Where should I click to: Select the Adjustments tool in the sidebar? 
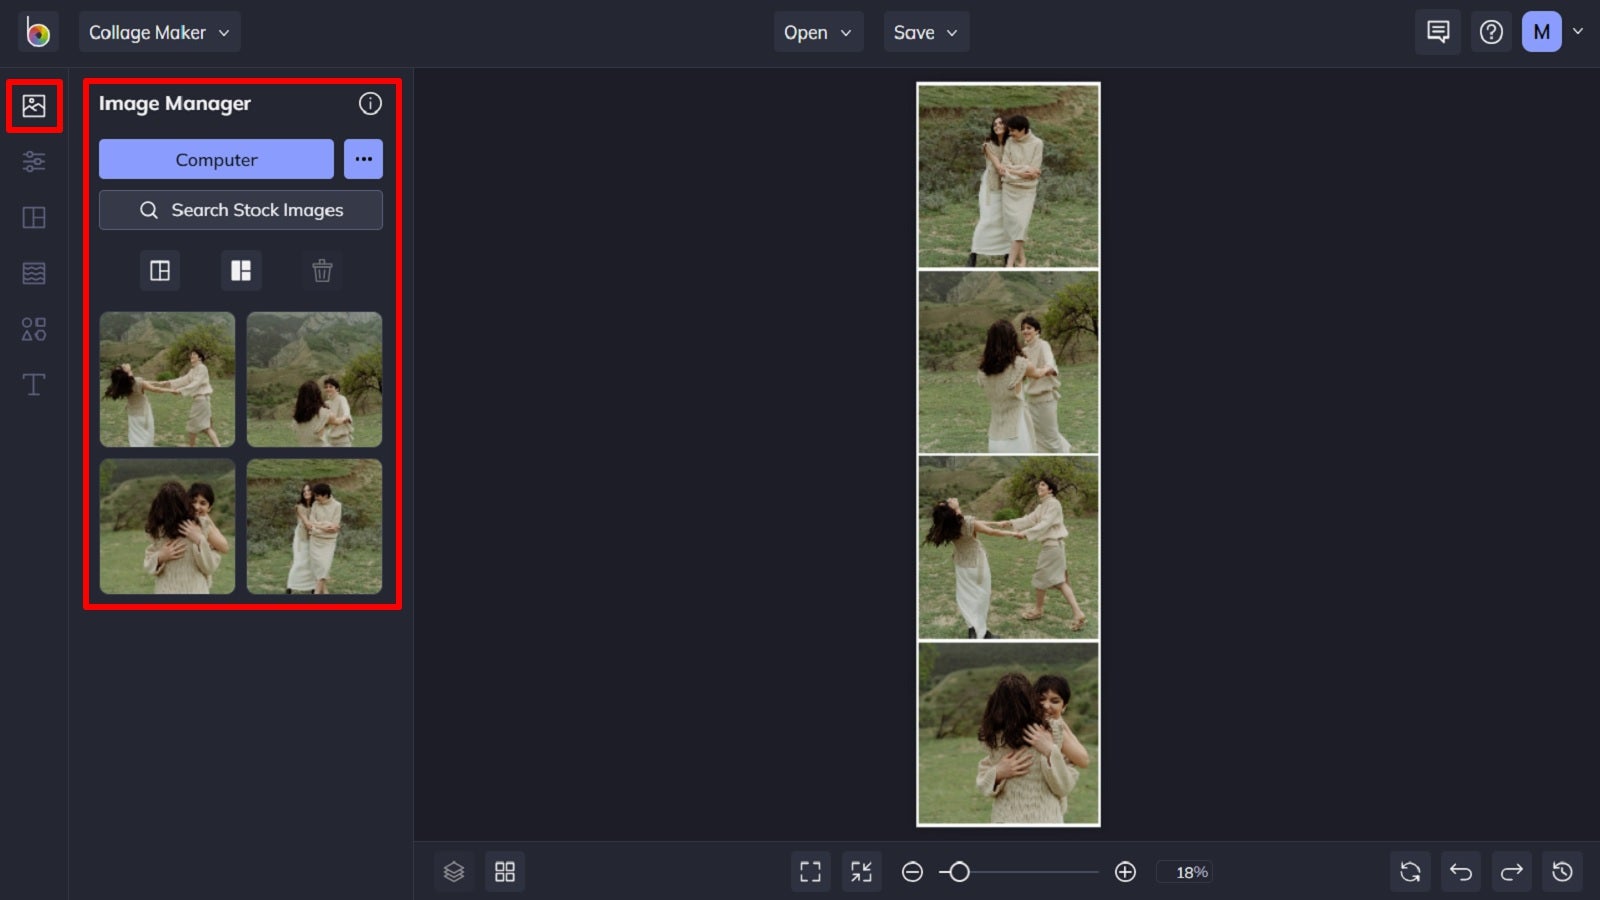(x=34, y=160)
